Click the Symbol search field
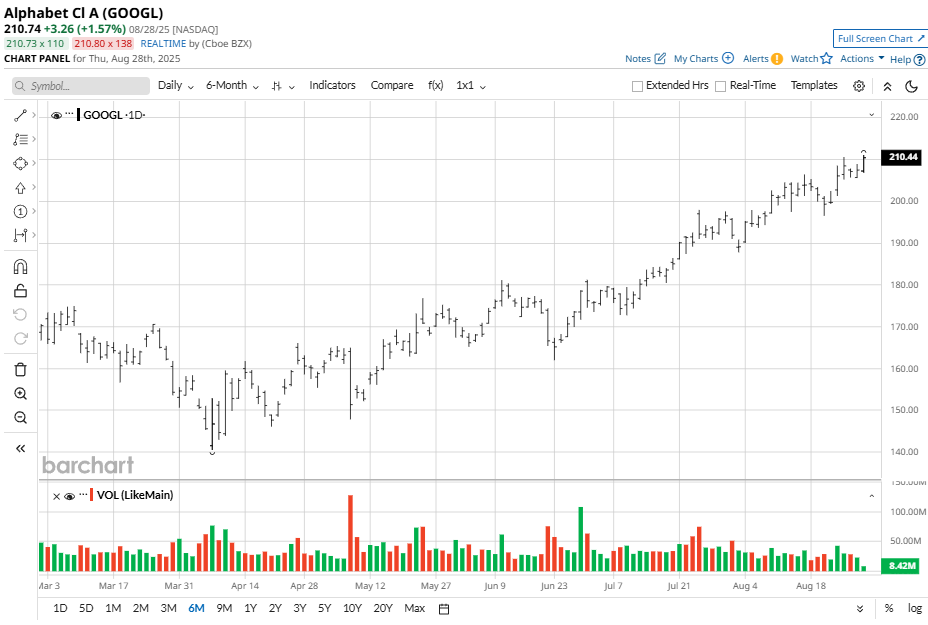This screenshot has width=928, height=625. 81,86
